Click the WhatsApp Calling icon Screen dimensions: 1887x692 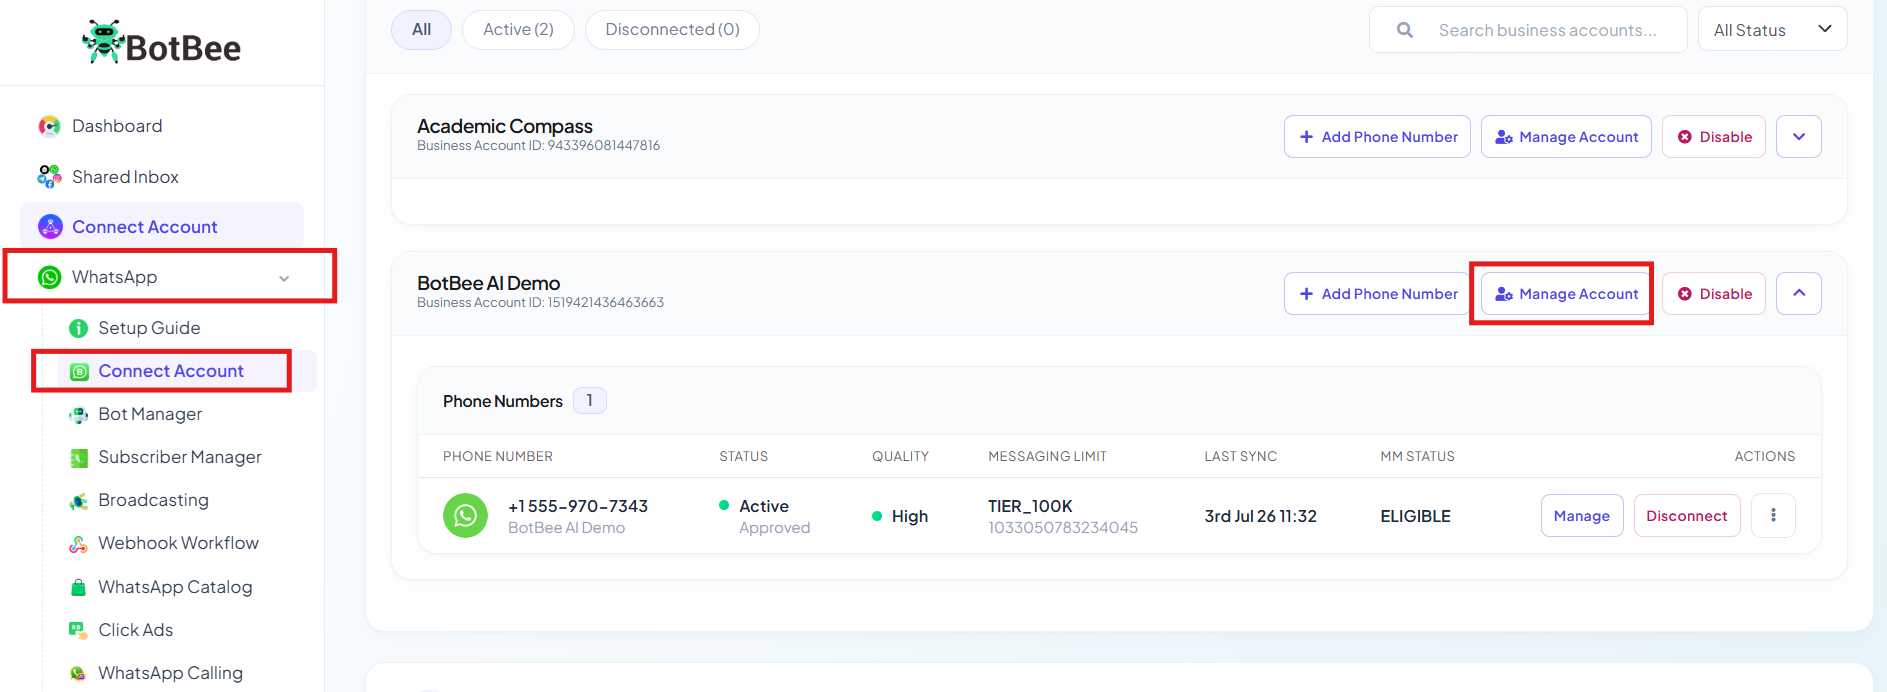(x=78, y=674)
